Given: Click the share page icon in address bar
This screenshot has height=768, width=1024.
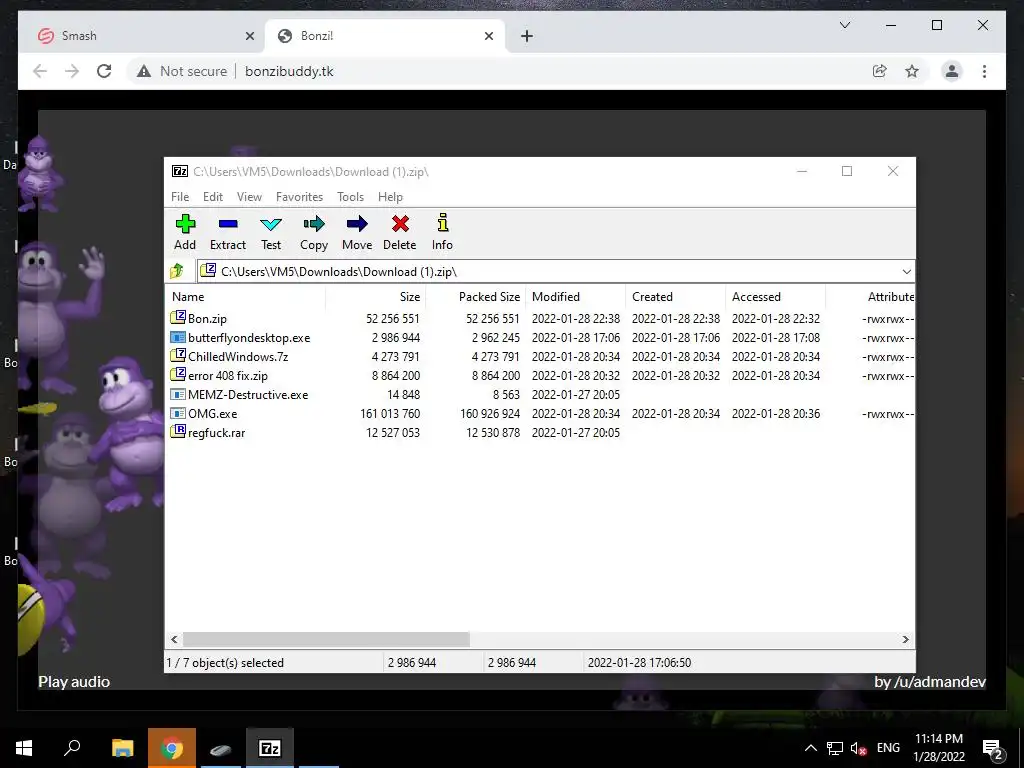Looking at the screenshot, I should click(880, 71).
